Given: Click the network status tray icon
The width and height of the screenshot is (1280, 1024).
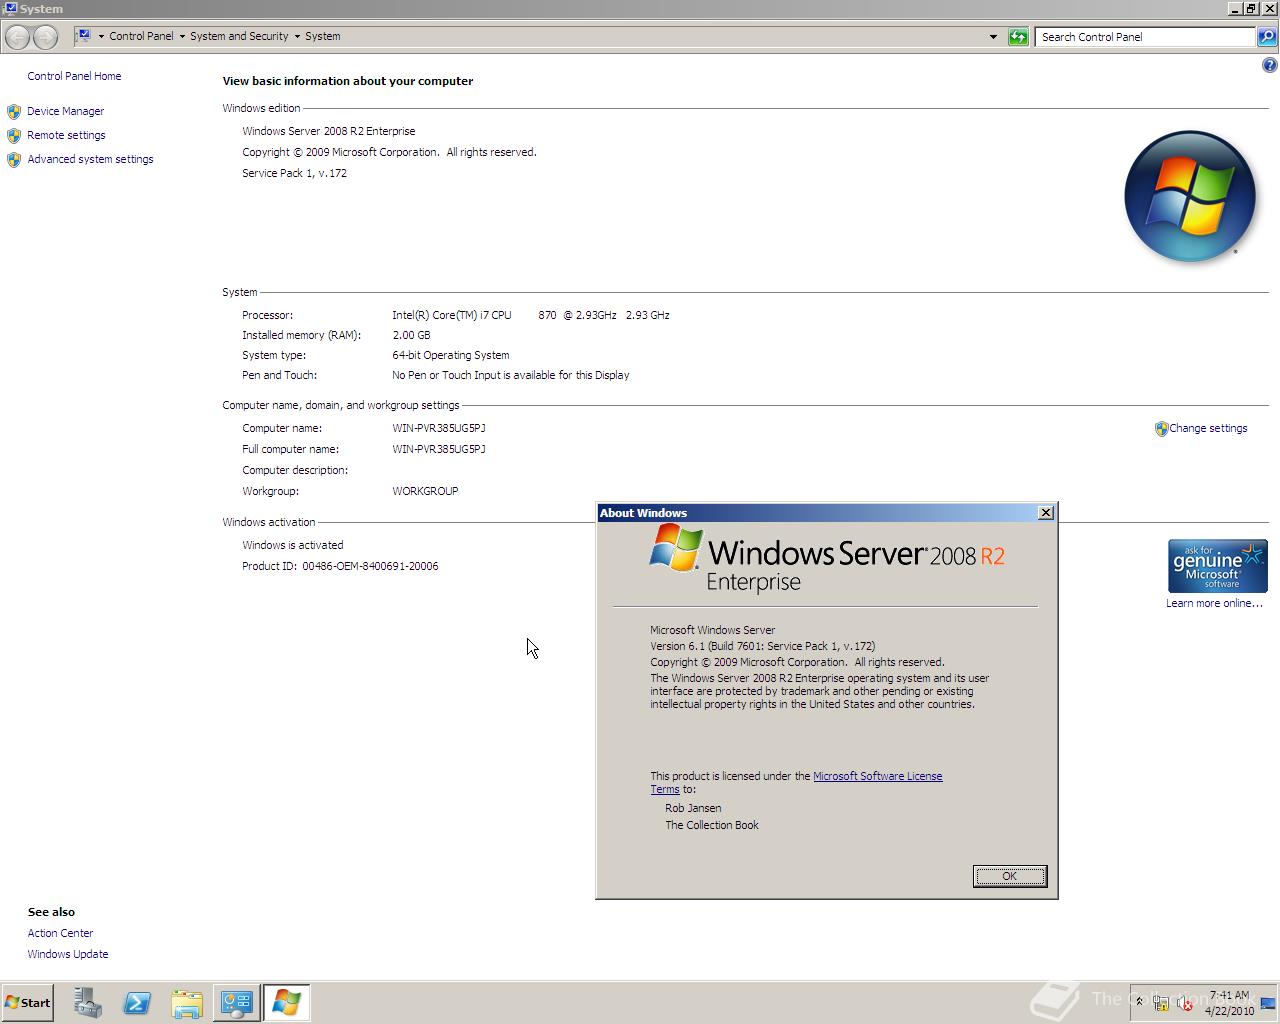Looking at the screenshot, I should click(1161, 1003).
